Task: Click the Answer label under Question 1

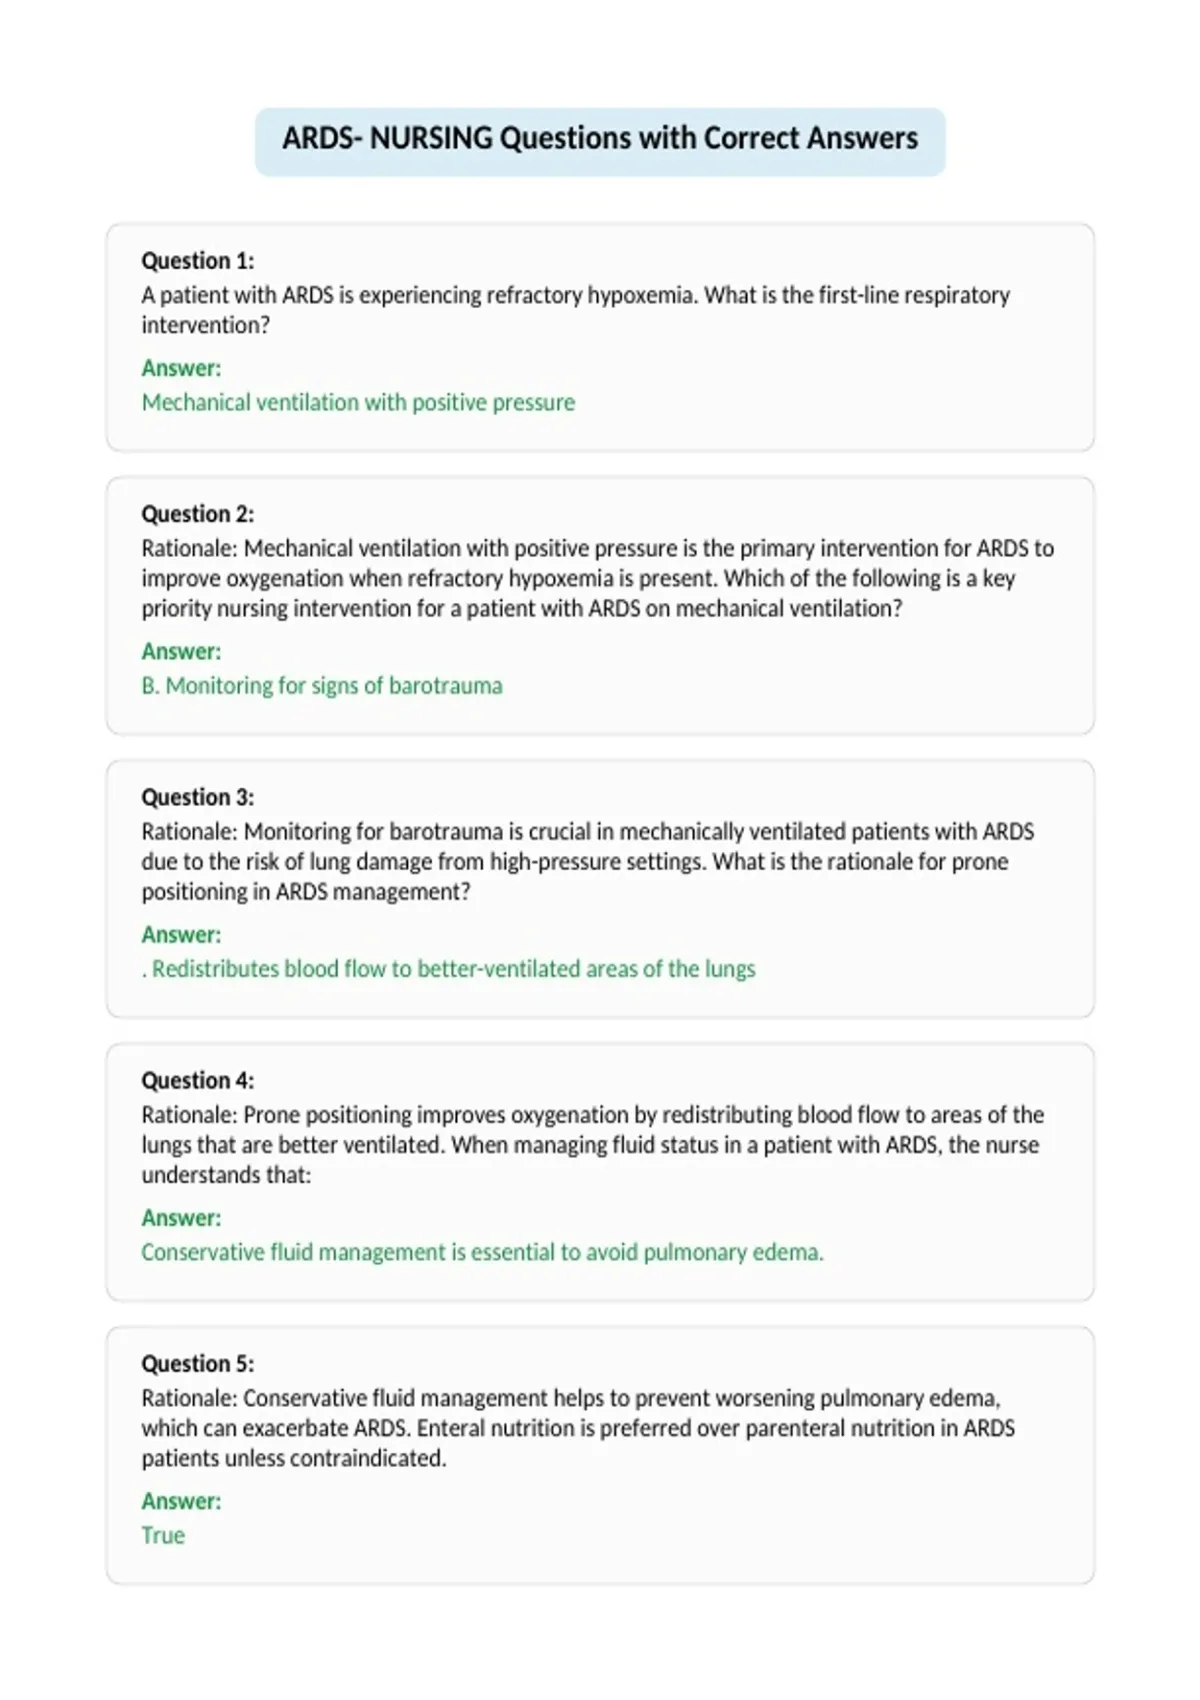Action: (x=181, y=368)
